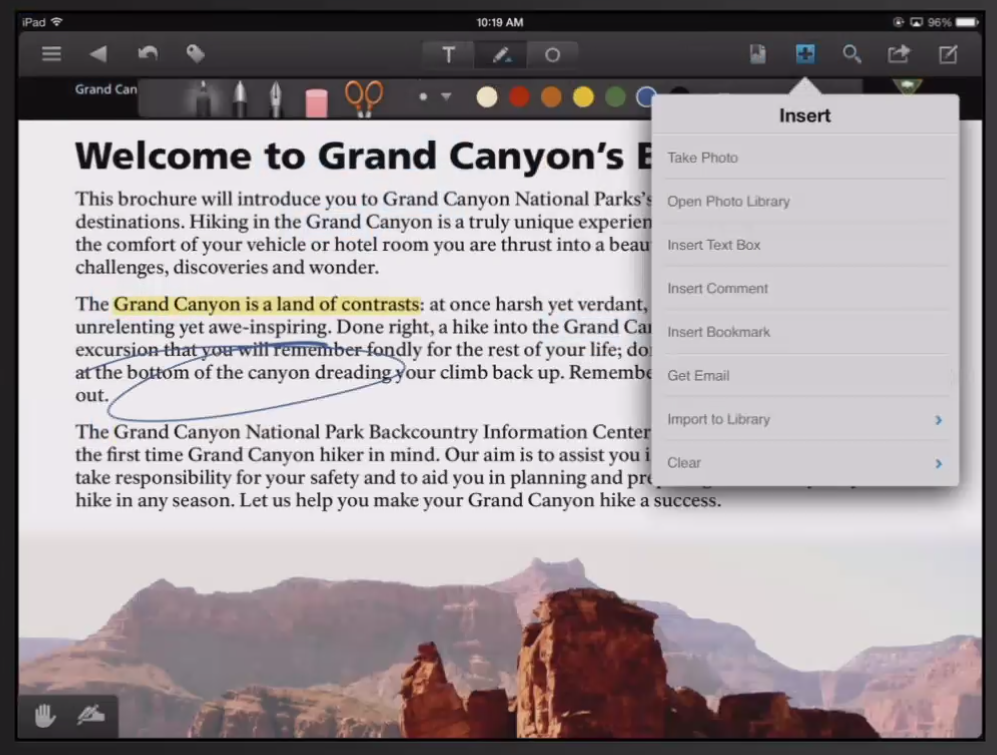Screen dimensions: 997x755
Task: Open the Grand Can document tab
Action: click(106, 90)
